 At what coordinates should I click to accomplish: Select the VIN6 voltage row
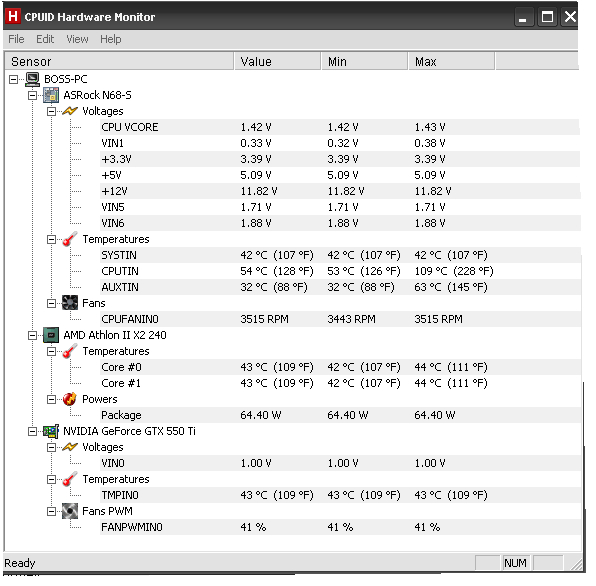click(340, 223)
